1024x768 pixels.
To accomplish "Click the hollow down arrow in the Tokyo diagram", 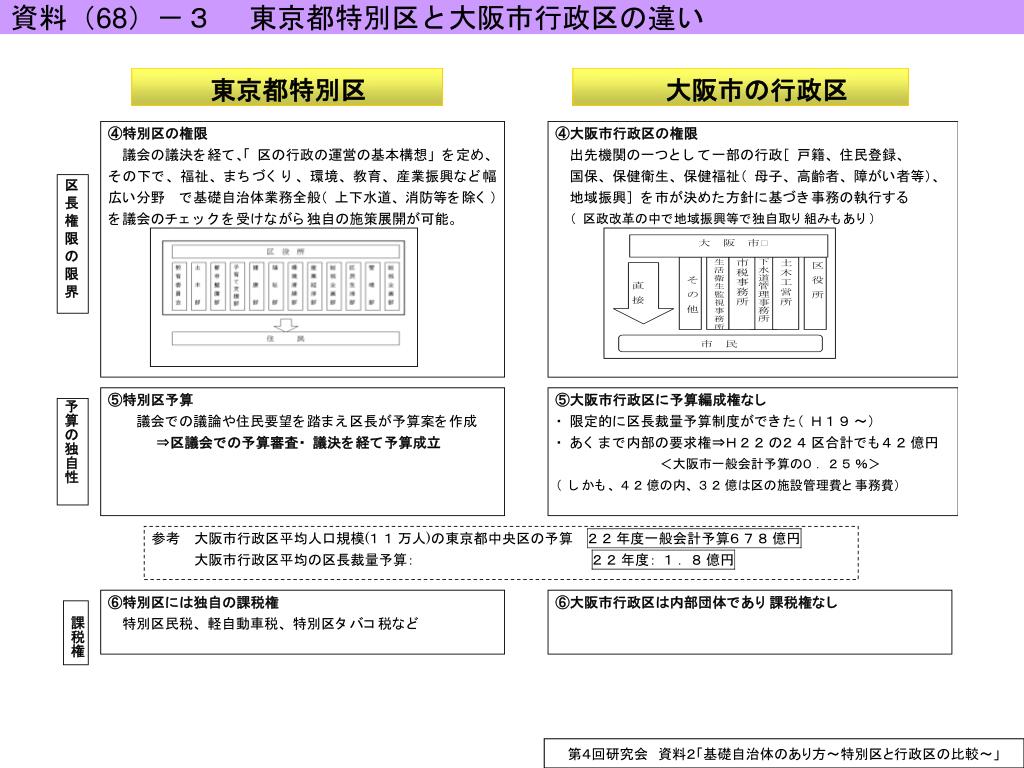I will 285,324.
